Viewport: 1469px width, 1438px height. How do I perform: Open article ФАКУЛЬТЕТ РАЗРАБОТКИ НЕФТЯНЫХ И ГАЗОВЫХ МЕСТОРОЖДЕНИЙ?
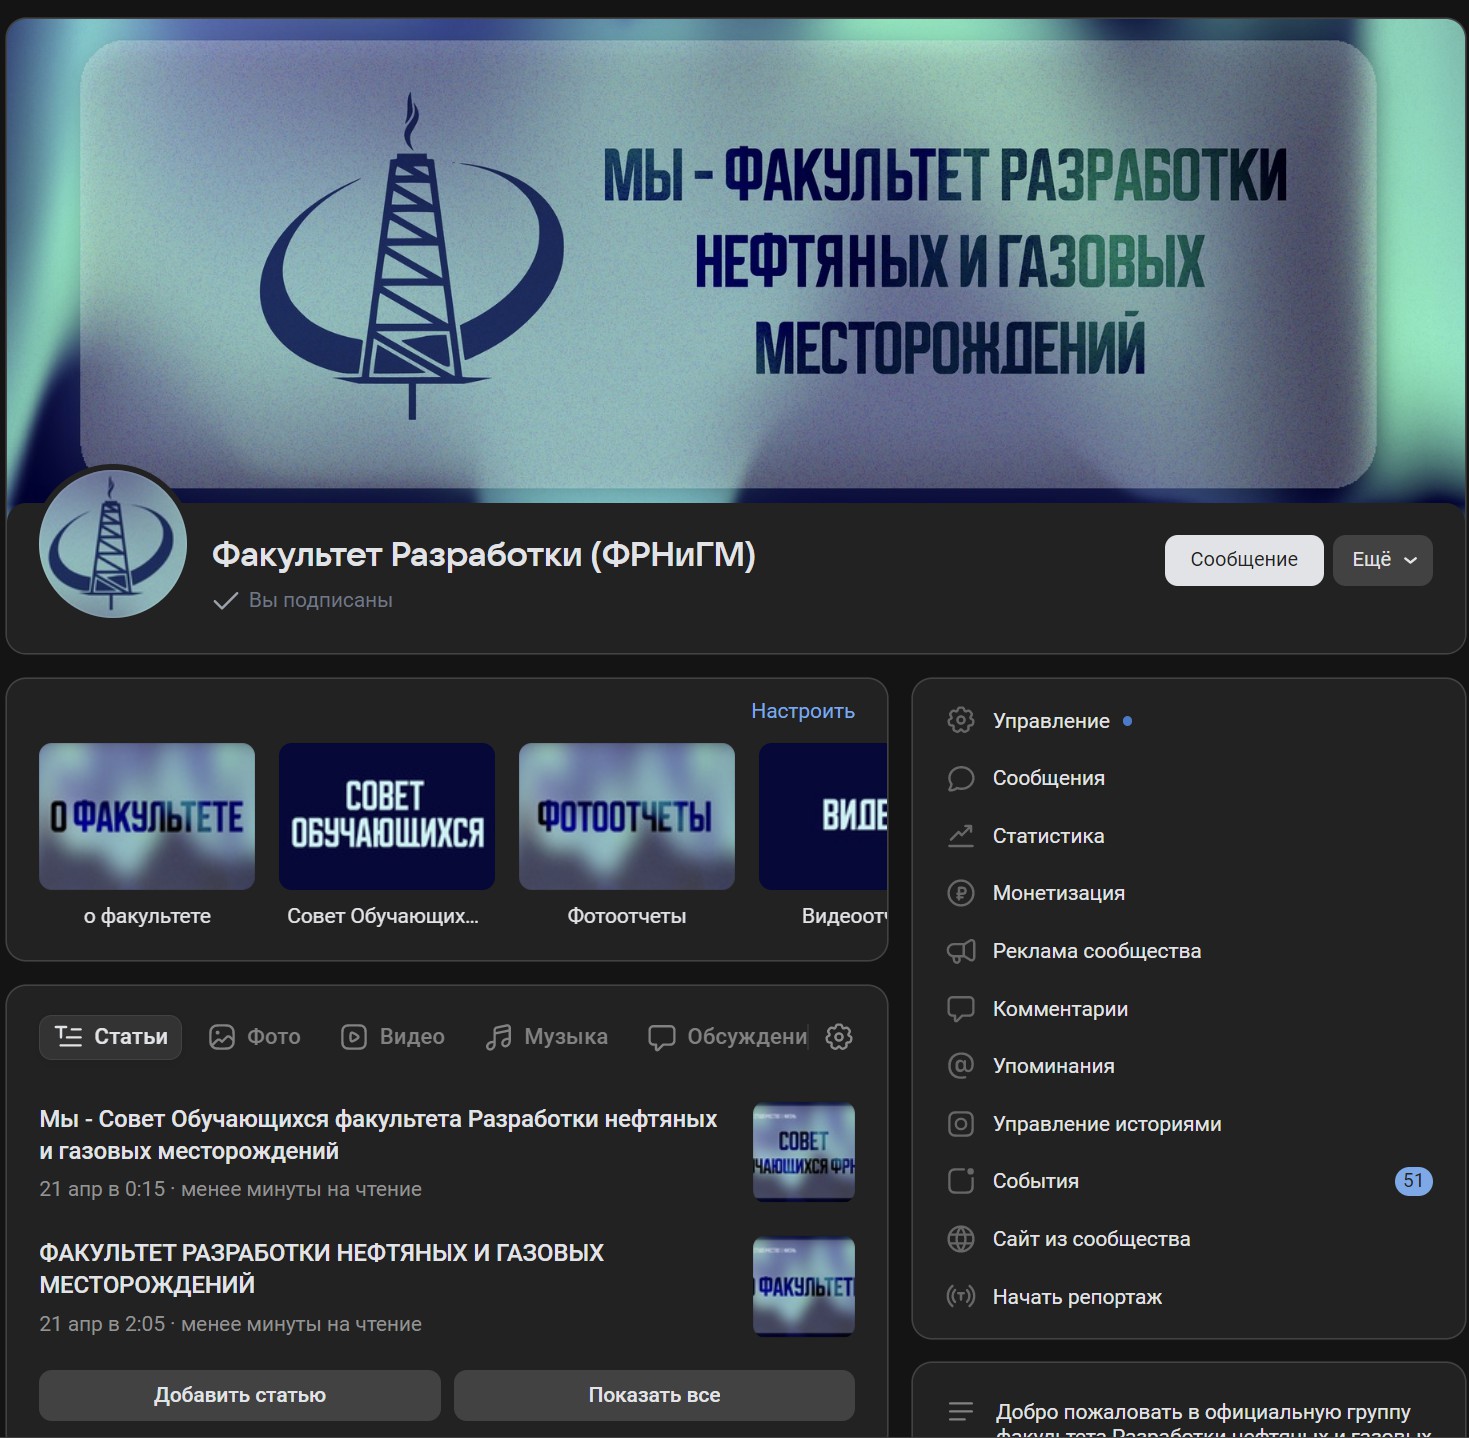pyautogui.click(x=321, y=1268)
